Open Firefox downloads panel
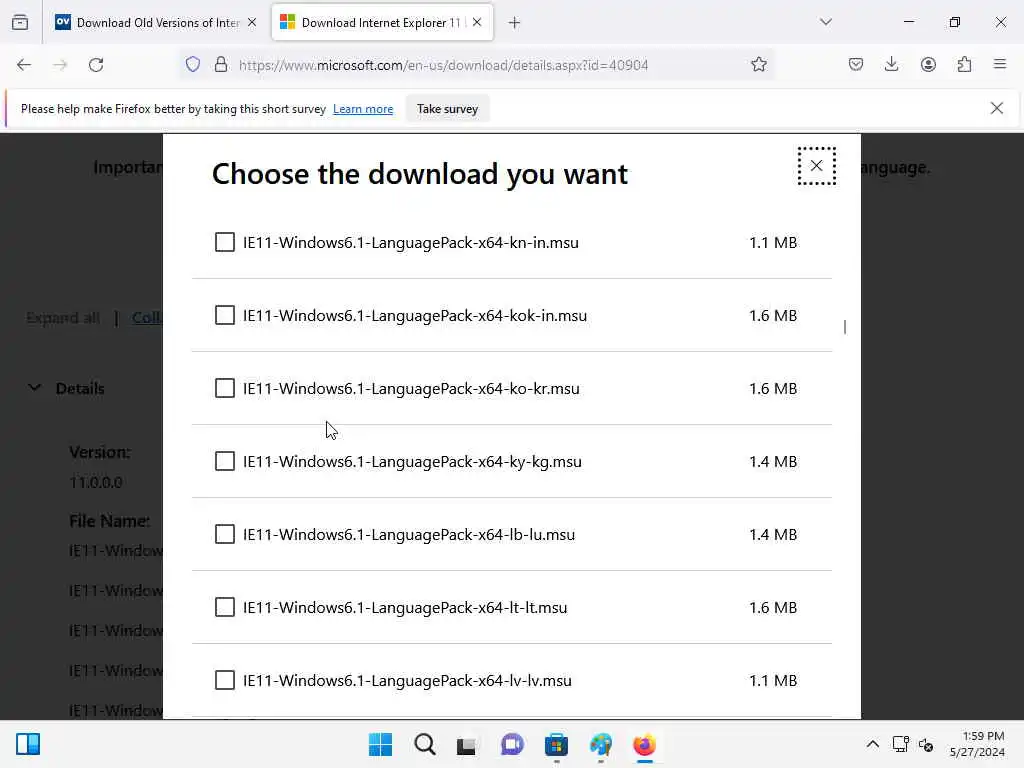The width and height of the screenshot is (1024, 768). coord(891,65)
